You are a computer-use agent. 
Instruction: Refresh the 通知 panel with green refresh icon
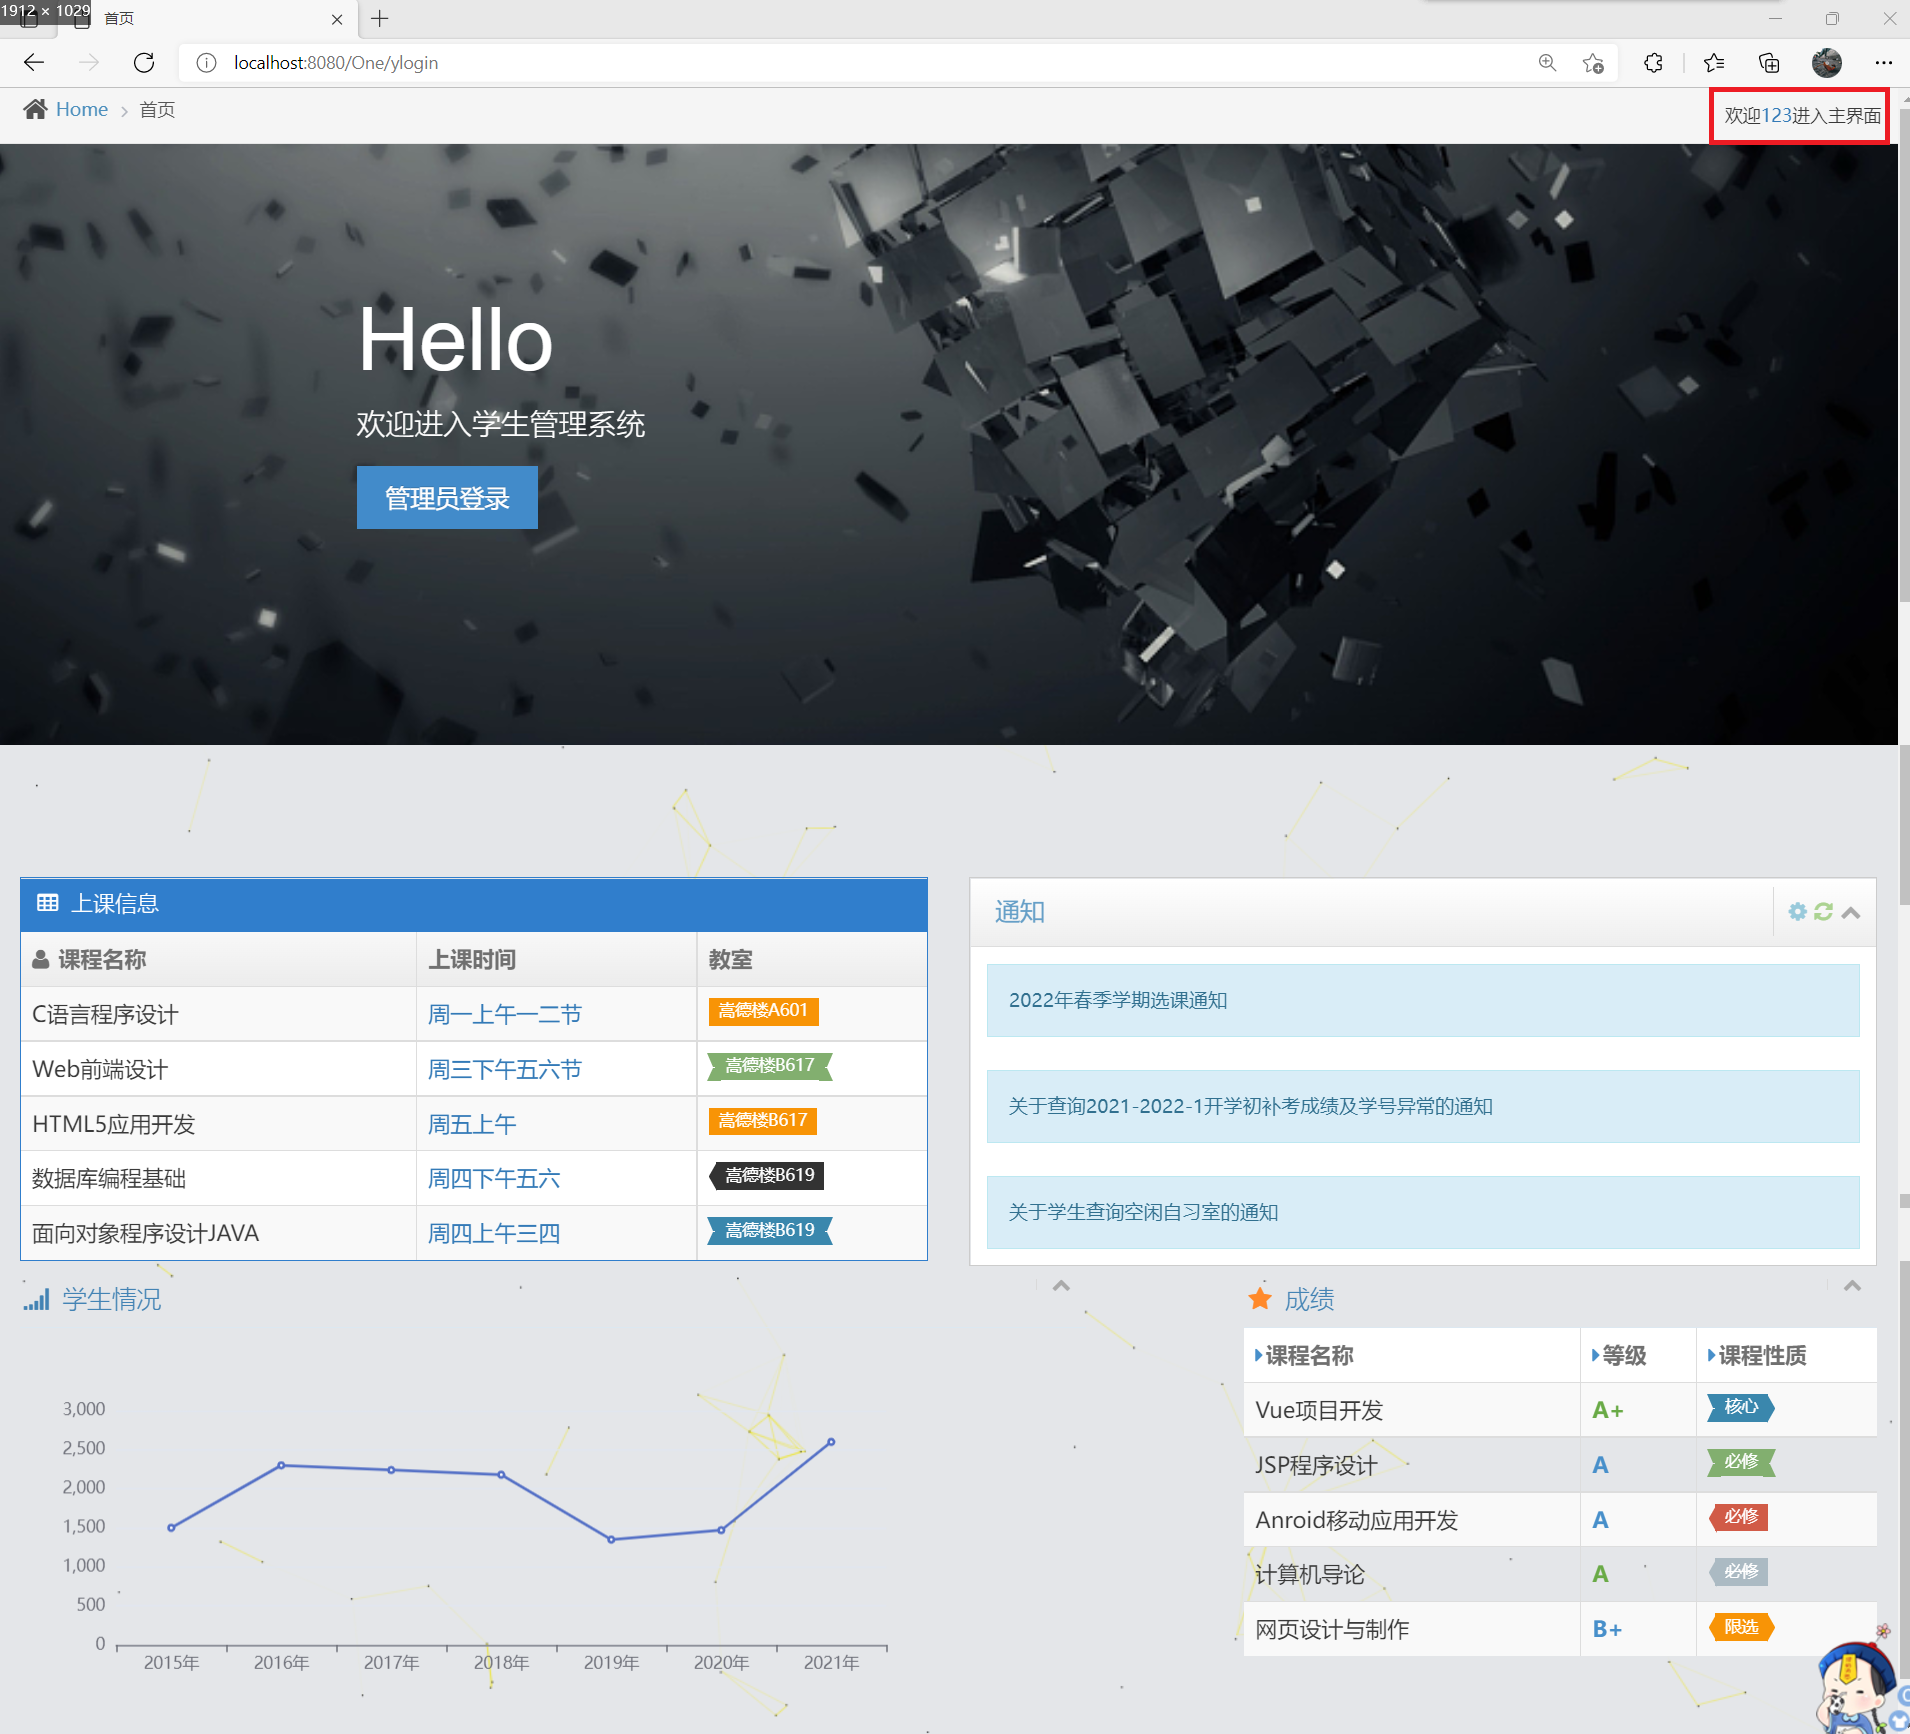coord(1822,911)
